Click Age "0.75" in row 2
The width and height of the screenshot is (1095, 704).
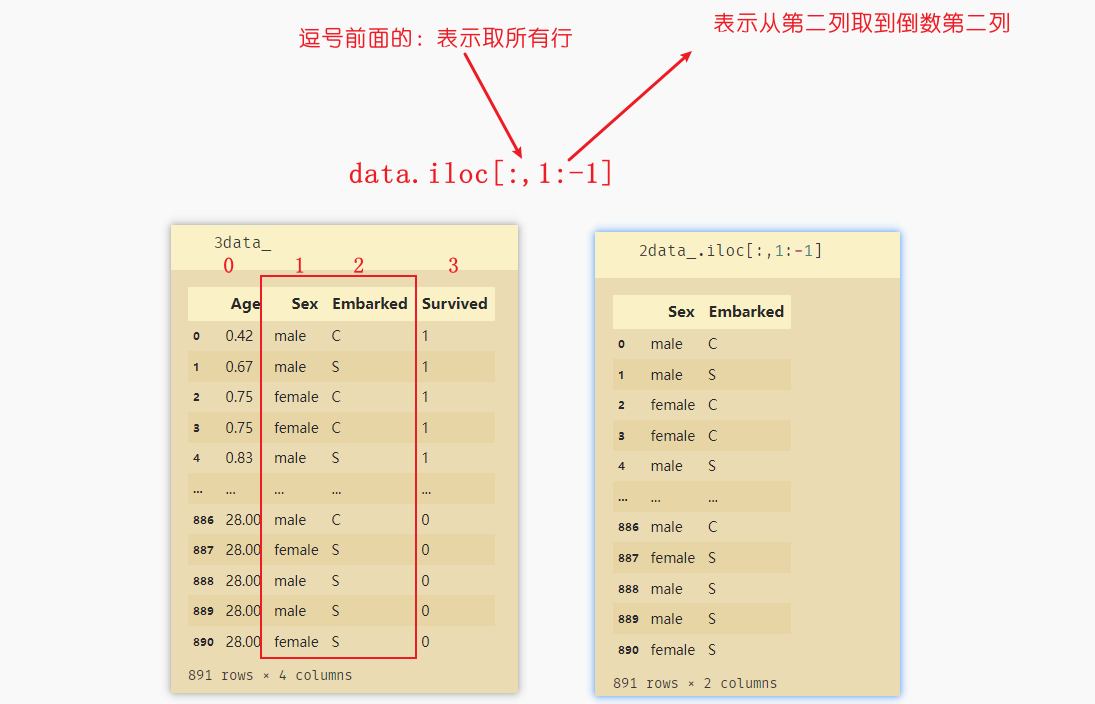239,397
